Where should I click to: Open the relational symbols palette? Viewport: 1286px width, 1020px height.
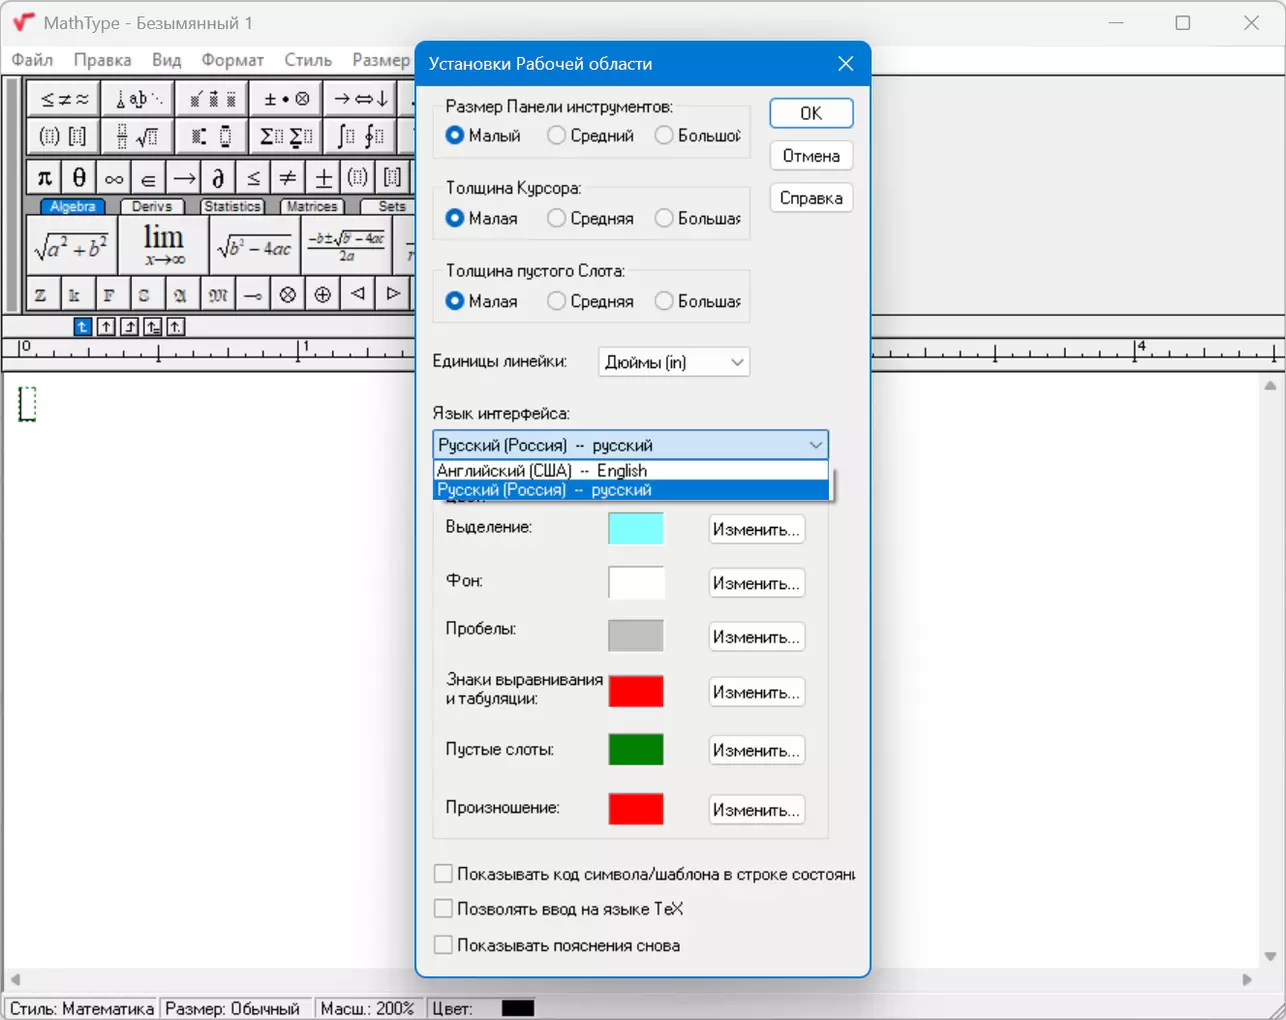coord(64,99)
